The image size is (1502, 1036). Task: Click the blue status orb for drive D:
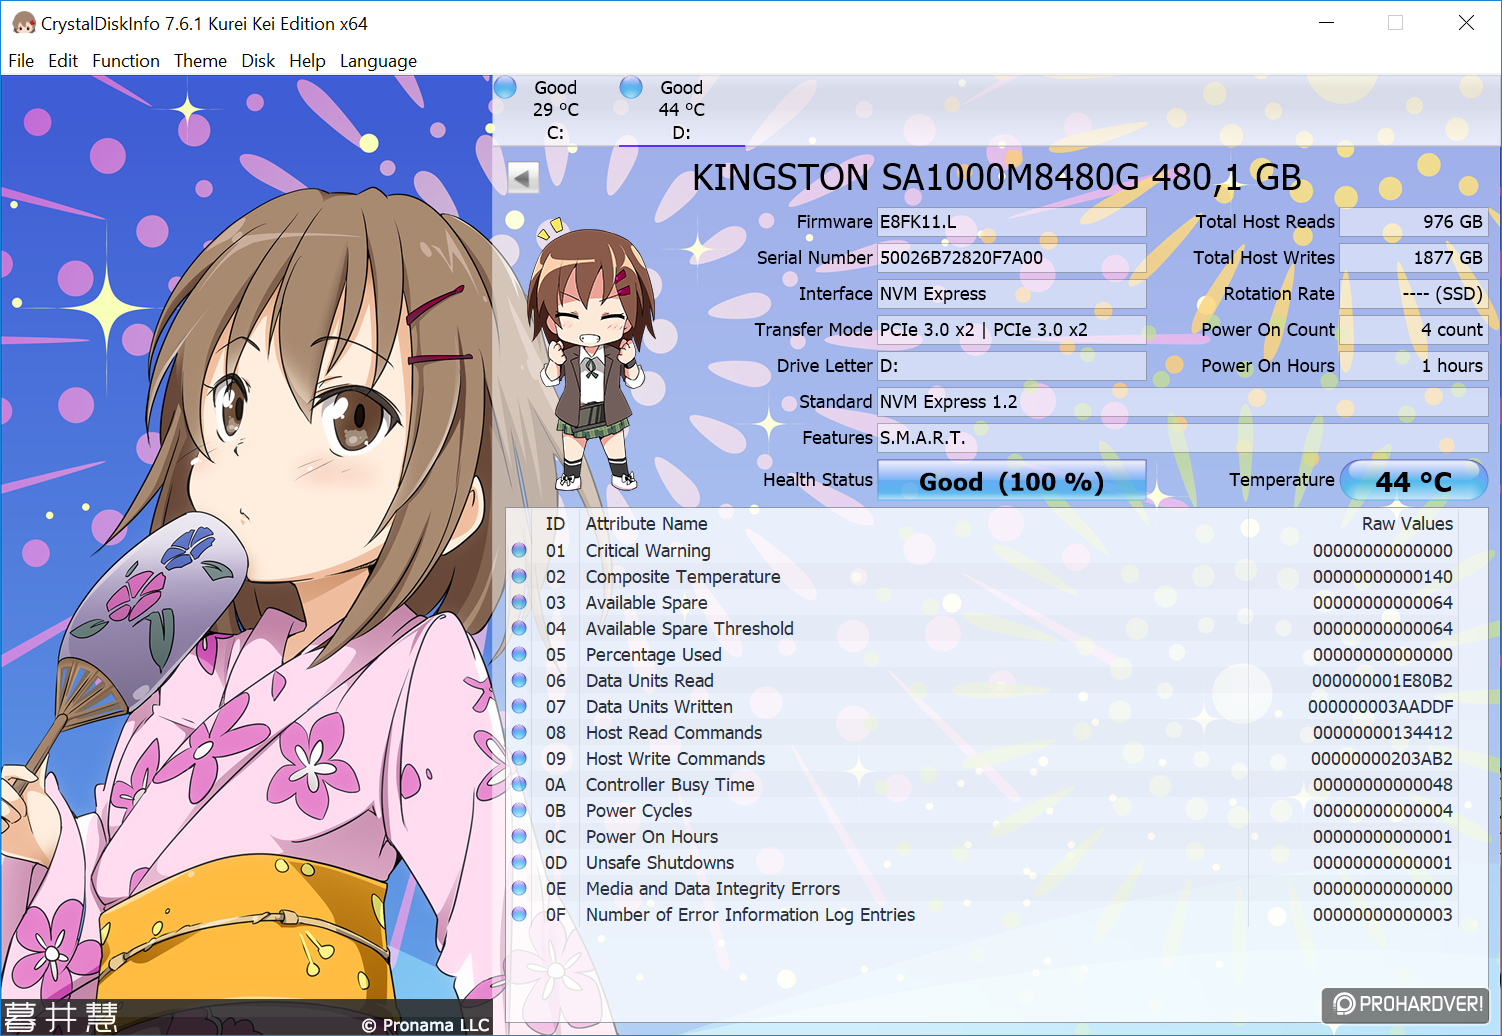[631, 88]
